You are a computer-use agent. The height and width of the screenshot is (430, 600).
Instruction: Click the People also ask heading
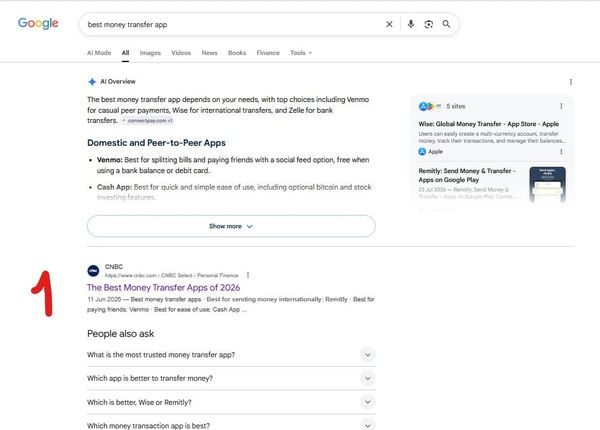[x=121, y=334]
